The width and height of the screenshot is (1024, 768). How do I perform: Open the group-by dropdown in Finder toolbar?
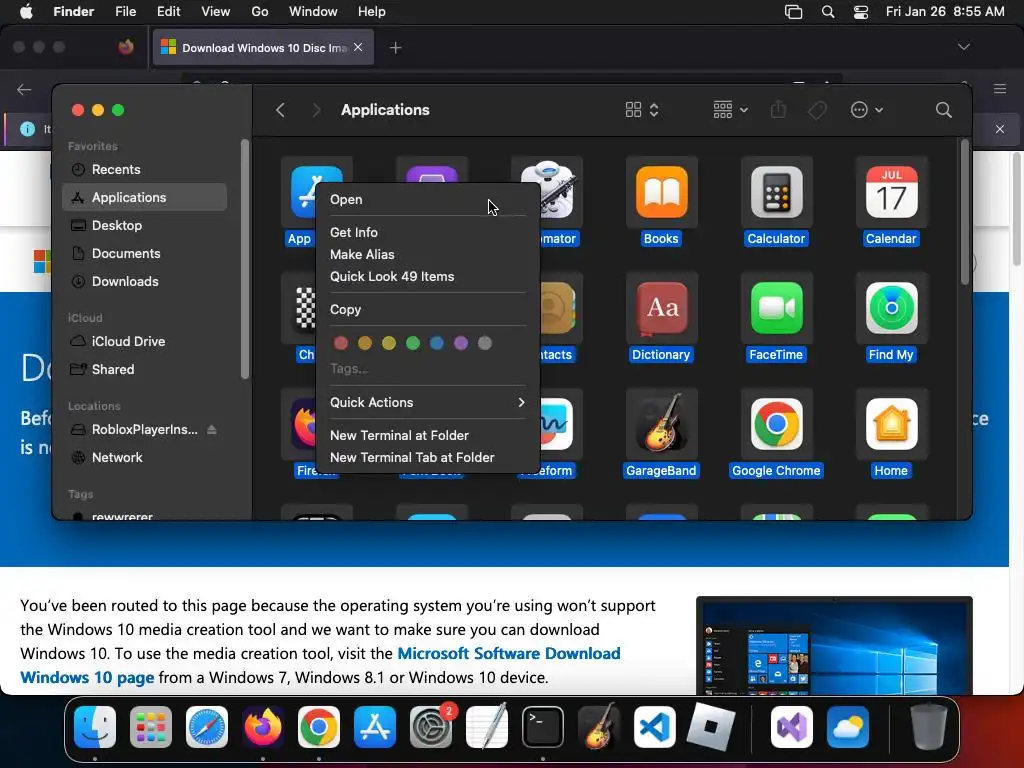tap(730, 110)
